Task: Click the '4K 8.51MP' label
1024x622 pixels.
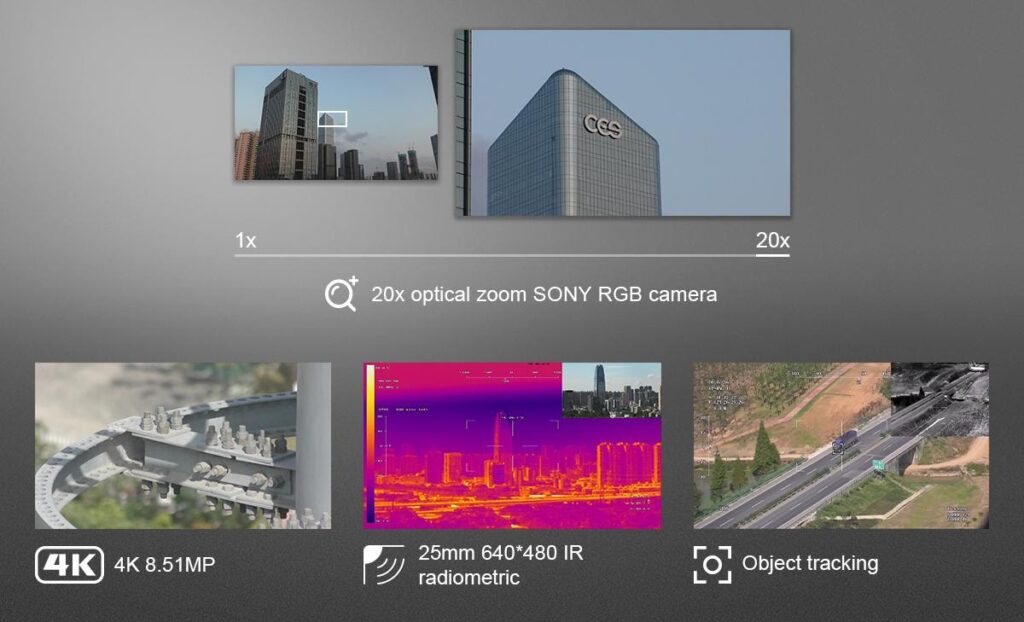Action: 163,565
